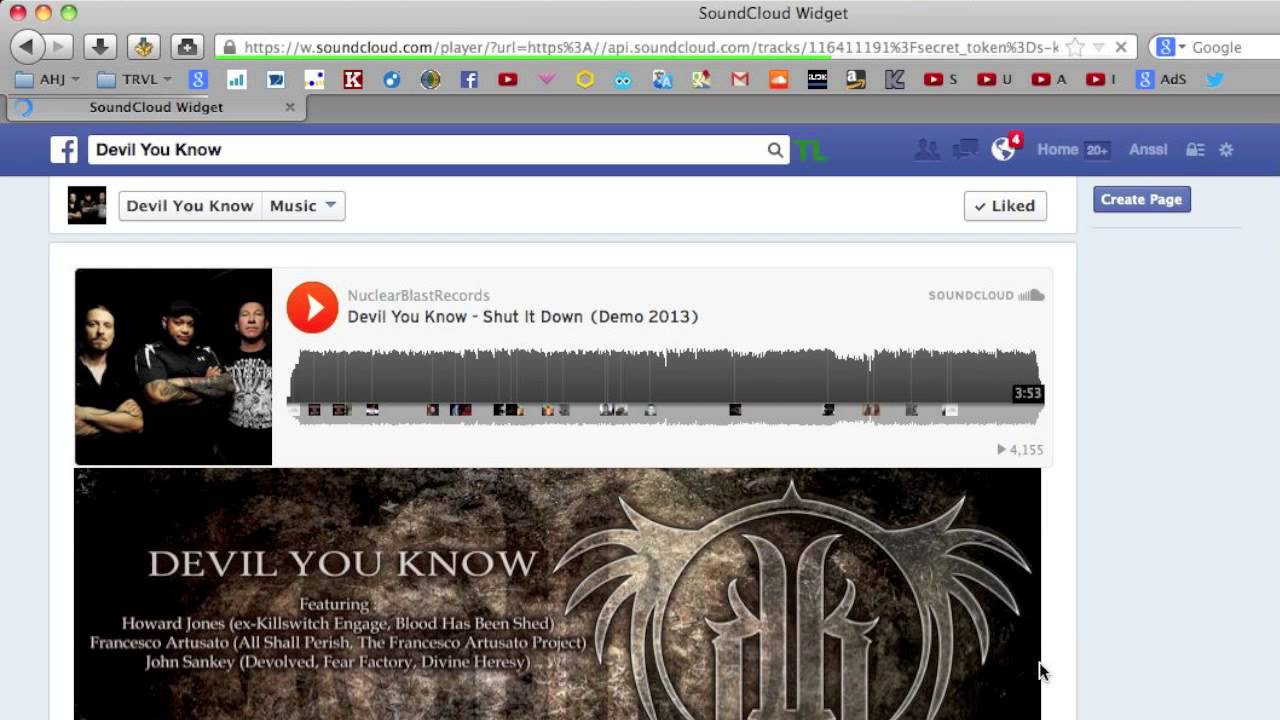Expand the TRVL bookmarks folder
The image size is (1280, 720).
(135, 79)
